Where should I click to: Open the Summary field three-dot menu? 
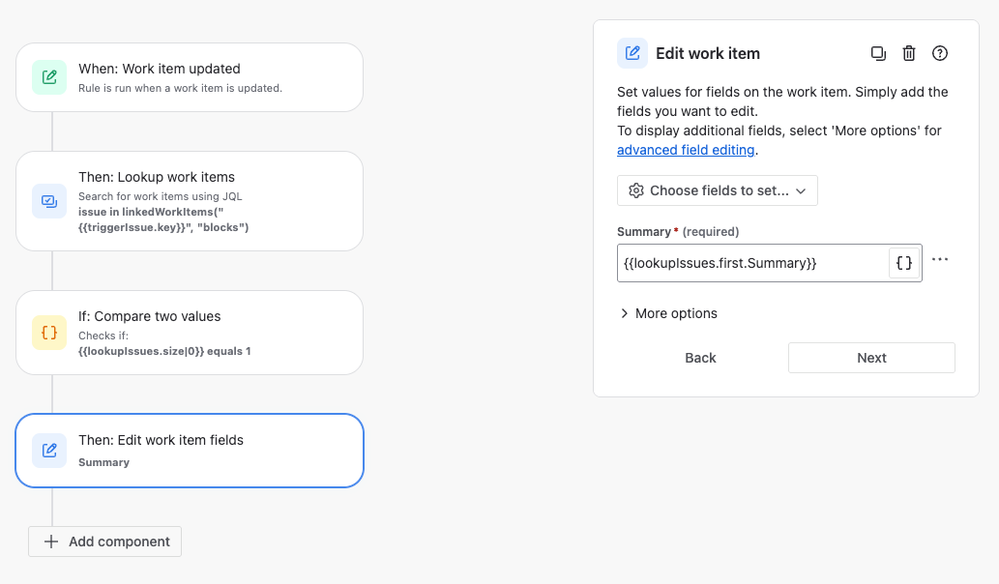[940, 259]
